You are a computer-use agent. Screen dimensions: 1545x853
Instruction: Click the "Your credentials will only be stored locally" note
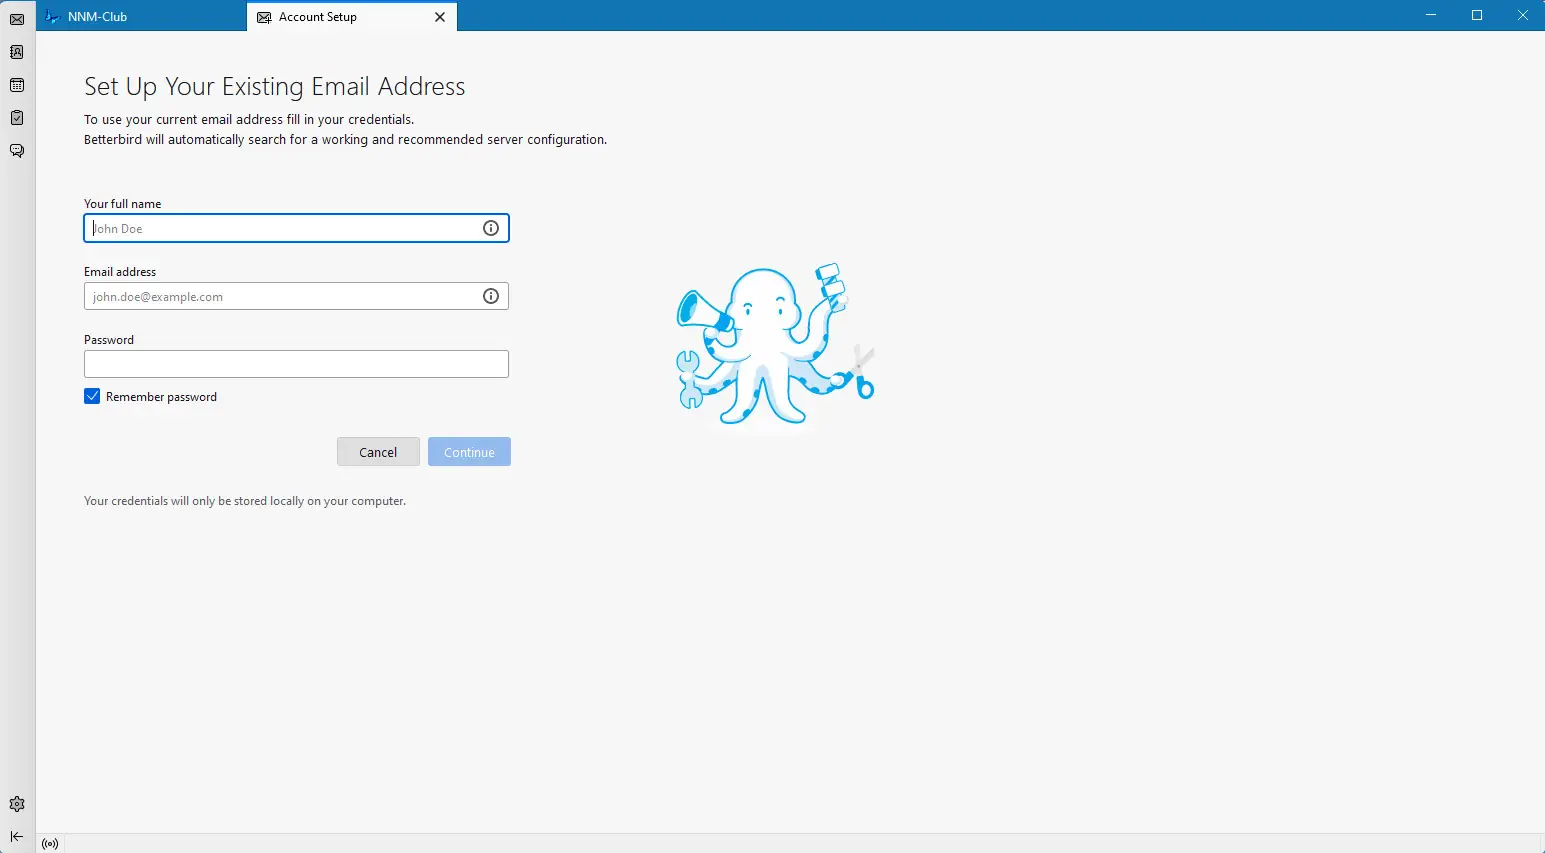tap(245, 501)
